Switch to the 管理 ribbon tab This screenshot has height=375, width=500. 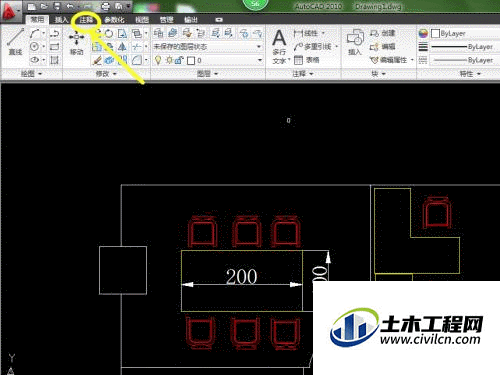[x=166, y=20]
